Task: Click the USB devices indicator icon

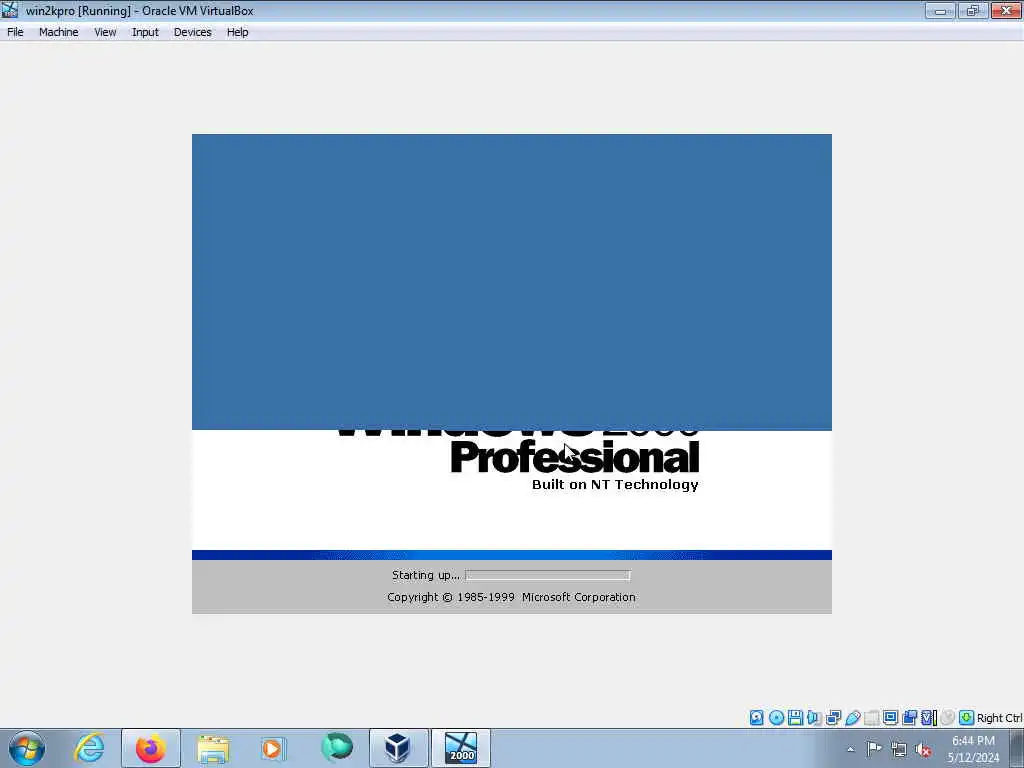Action: (x=852, y=718)
